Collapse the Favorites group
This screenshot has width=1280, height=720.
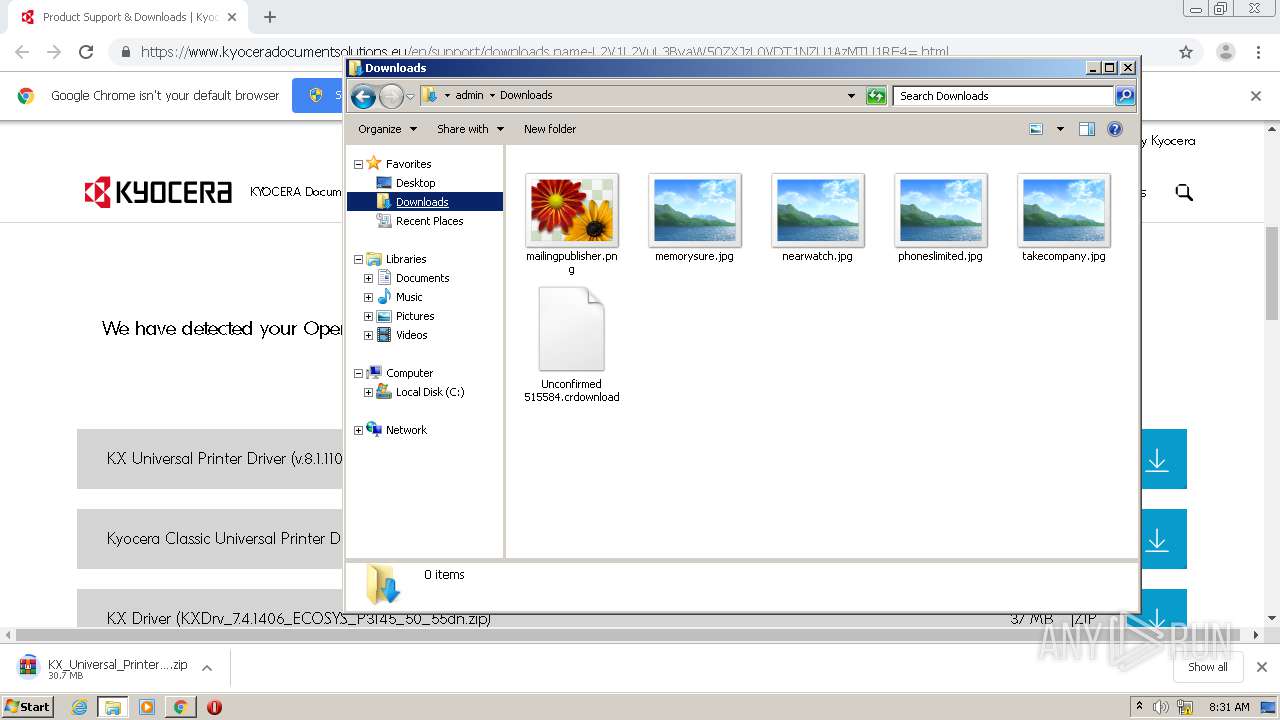point(358,164)
